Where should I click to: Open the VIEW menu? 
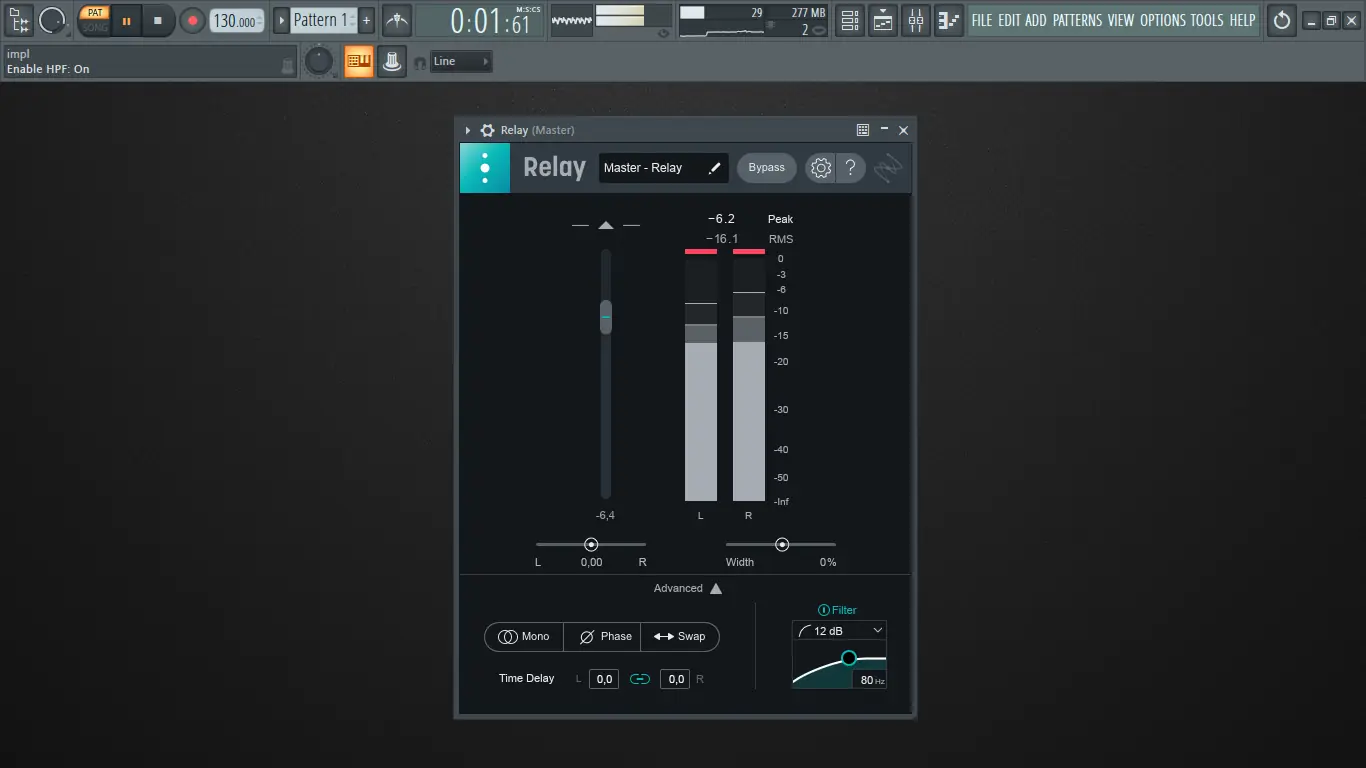1121,20
